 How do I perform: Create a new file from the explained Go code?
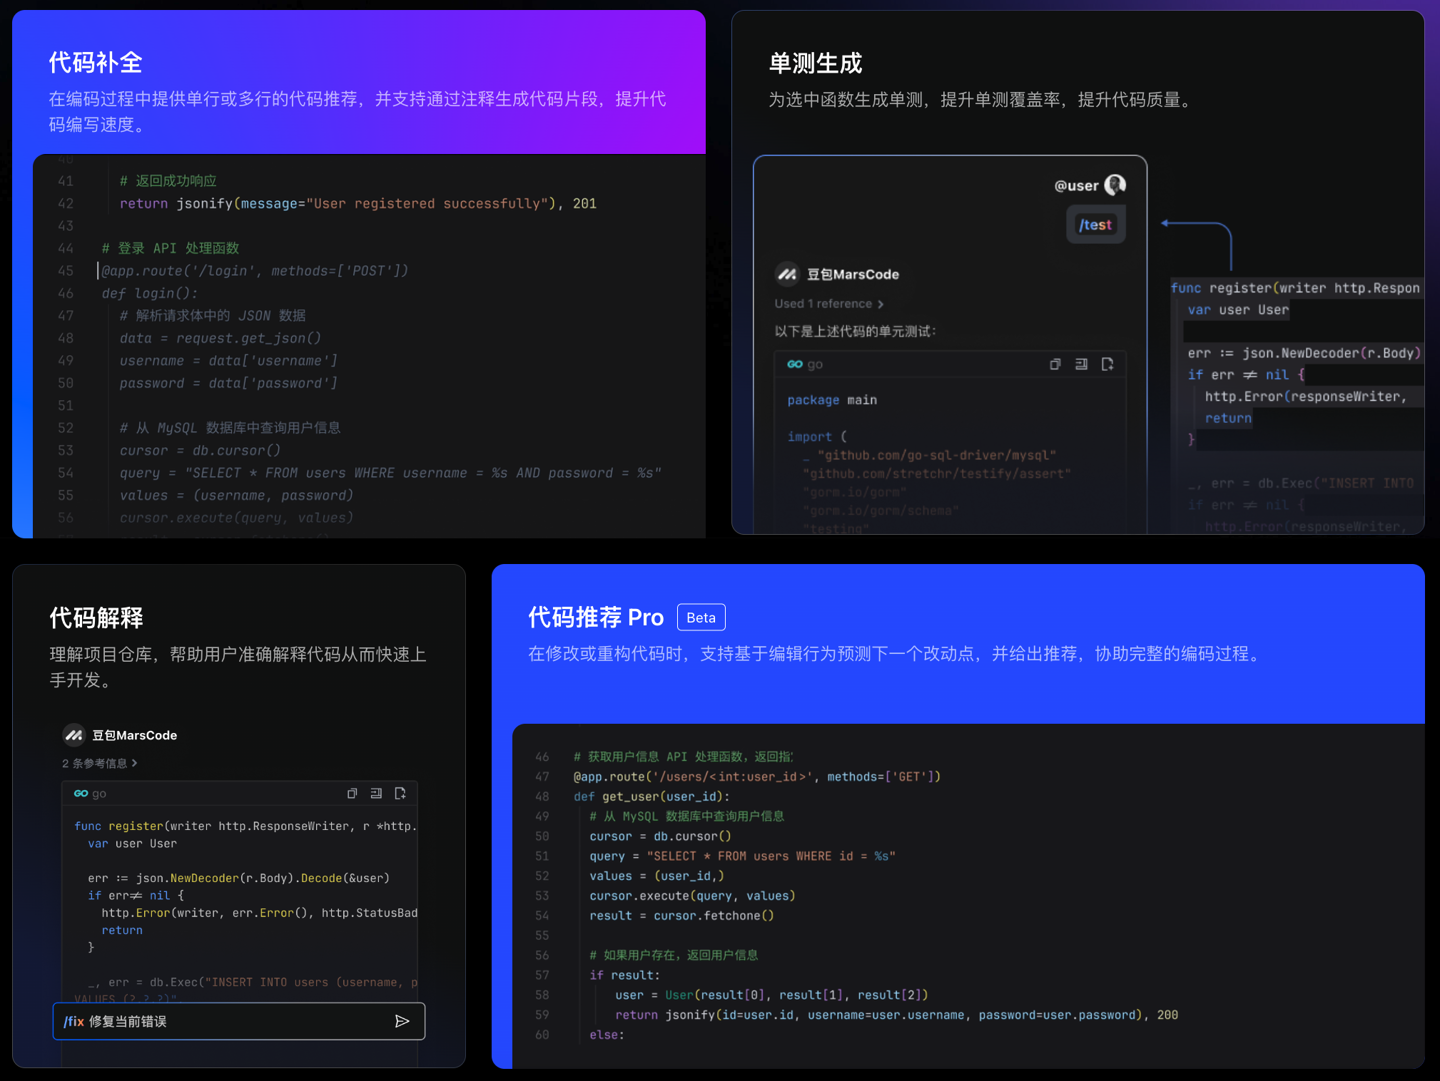[x=400, y=792]
